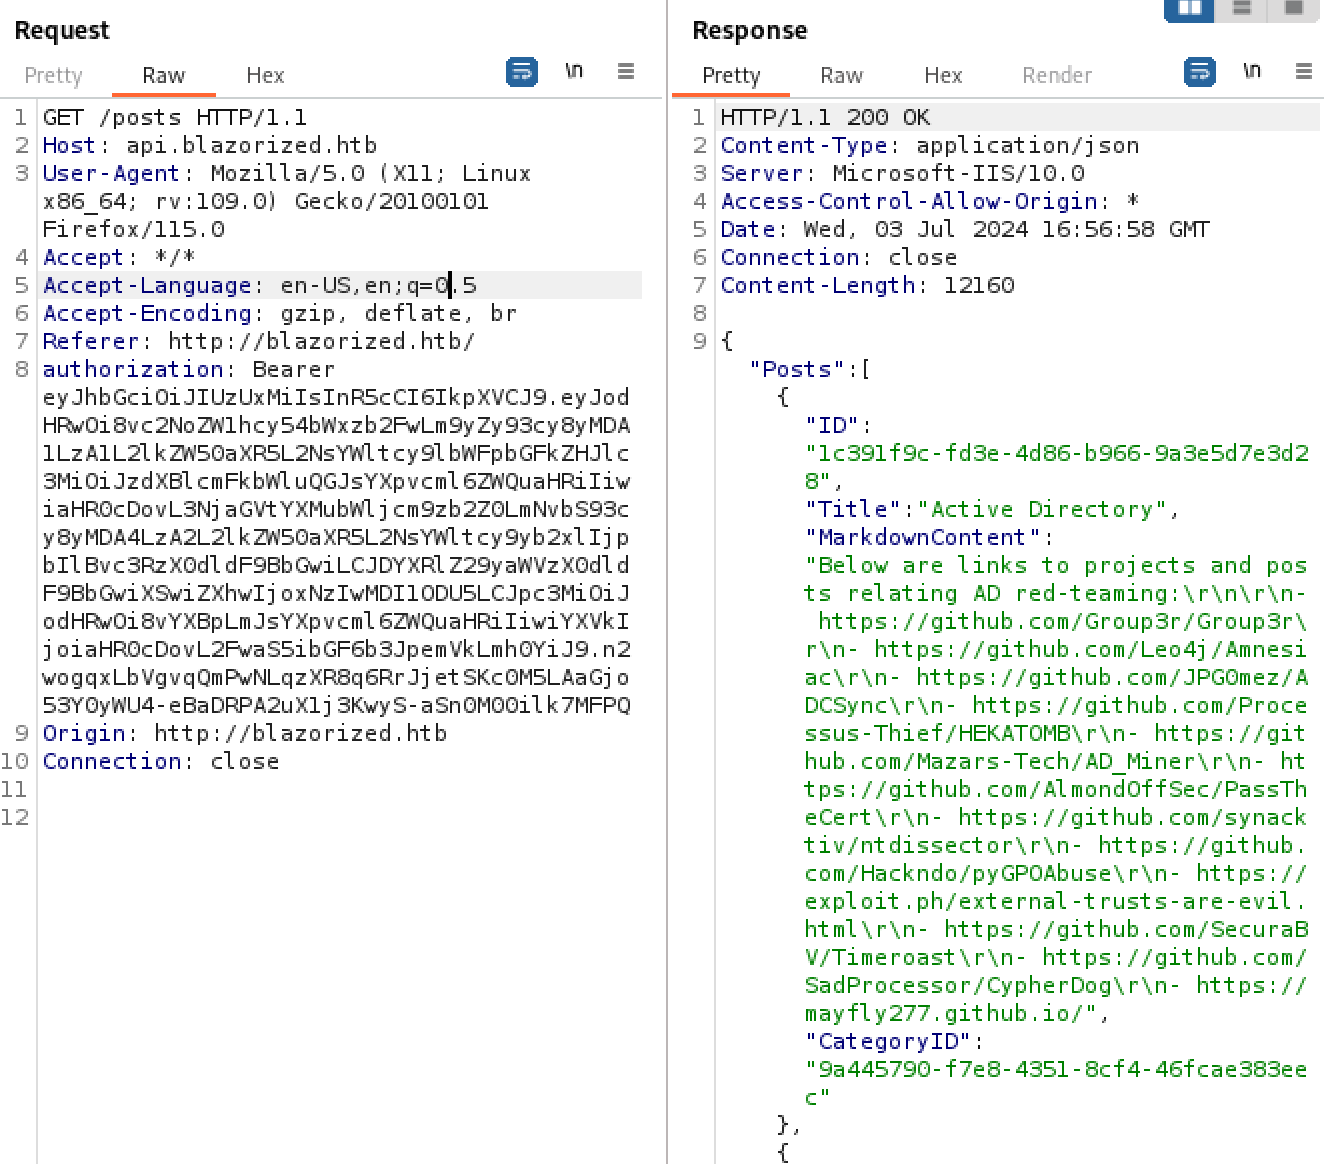The image size is (1324, 1164).
Task: Select the Request Raw tab
Action: [x=163, y=76]
